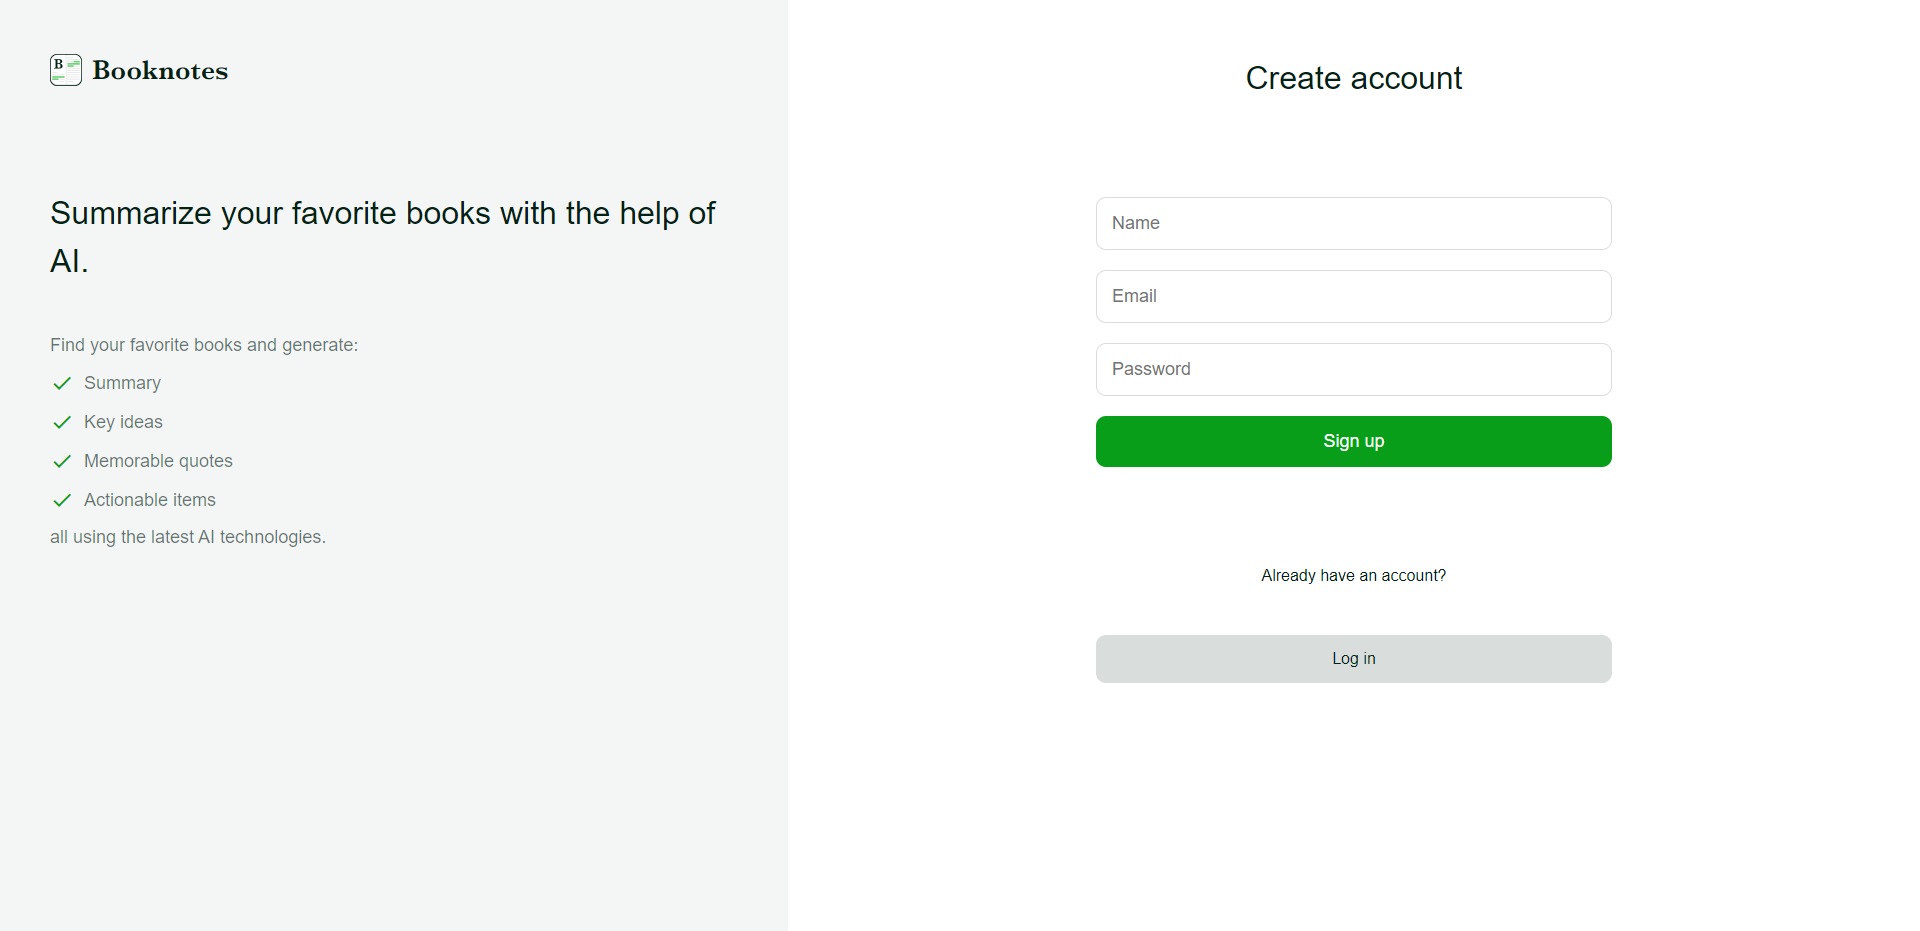Viewport: 1920px width, 931px height.
Task: Click the Summary list item text
Action: [122, 383]
